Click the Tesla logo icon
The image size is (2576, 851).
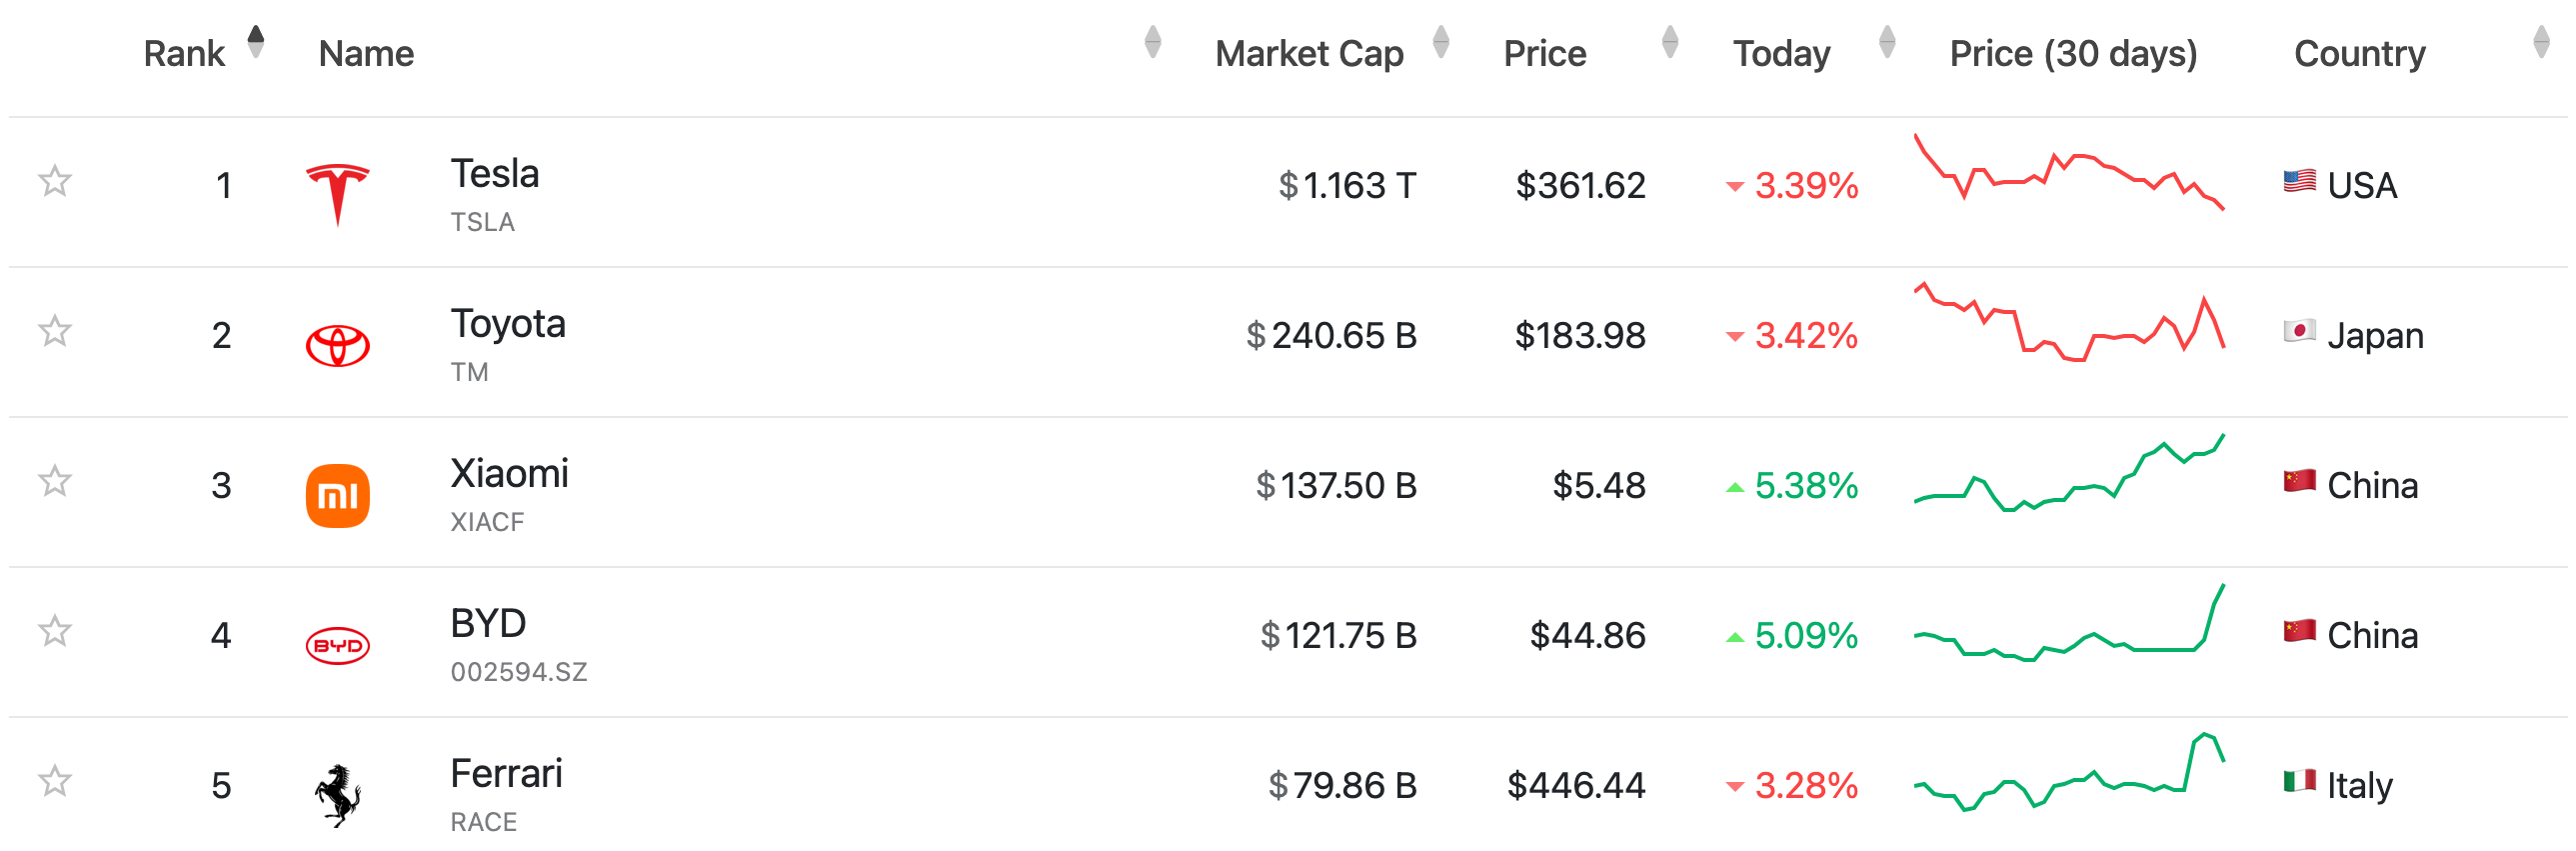[x=338, y=194]
